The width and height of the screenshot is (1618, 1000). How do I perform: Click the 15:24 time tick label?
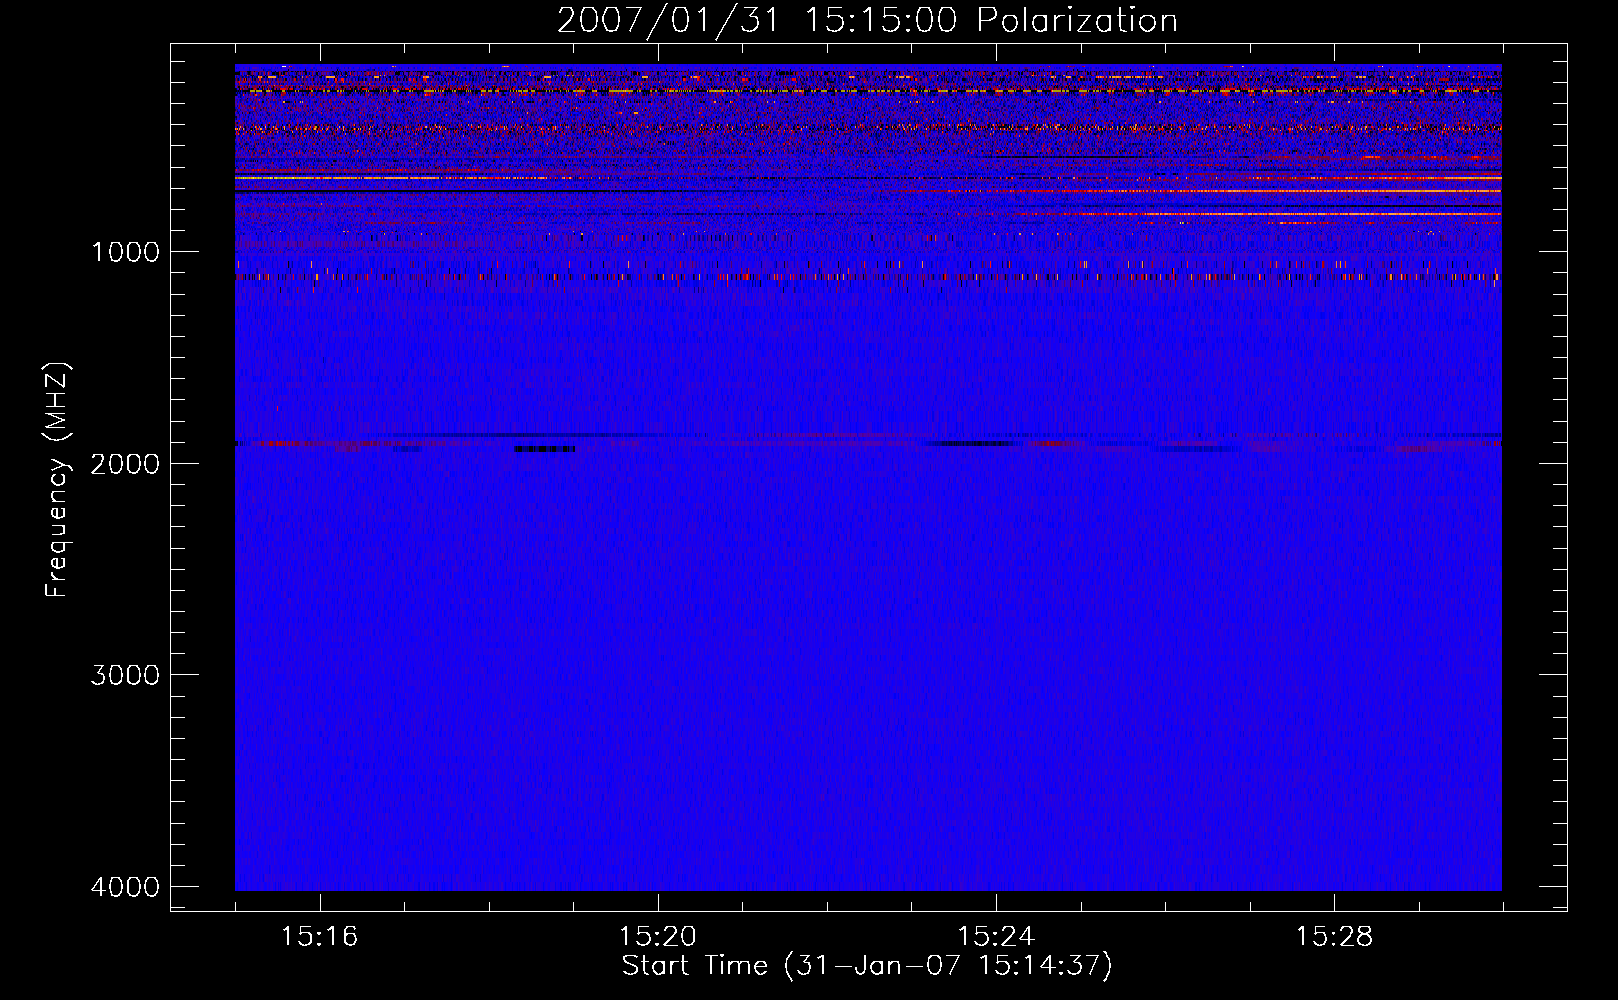tap(996, 937)
